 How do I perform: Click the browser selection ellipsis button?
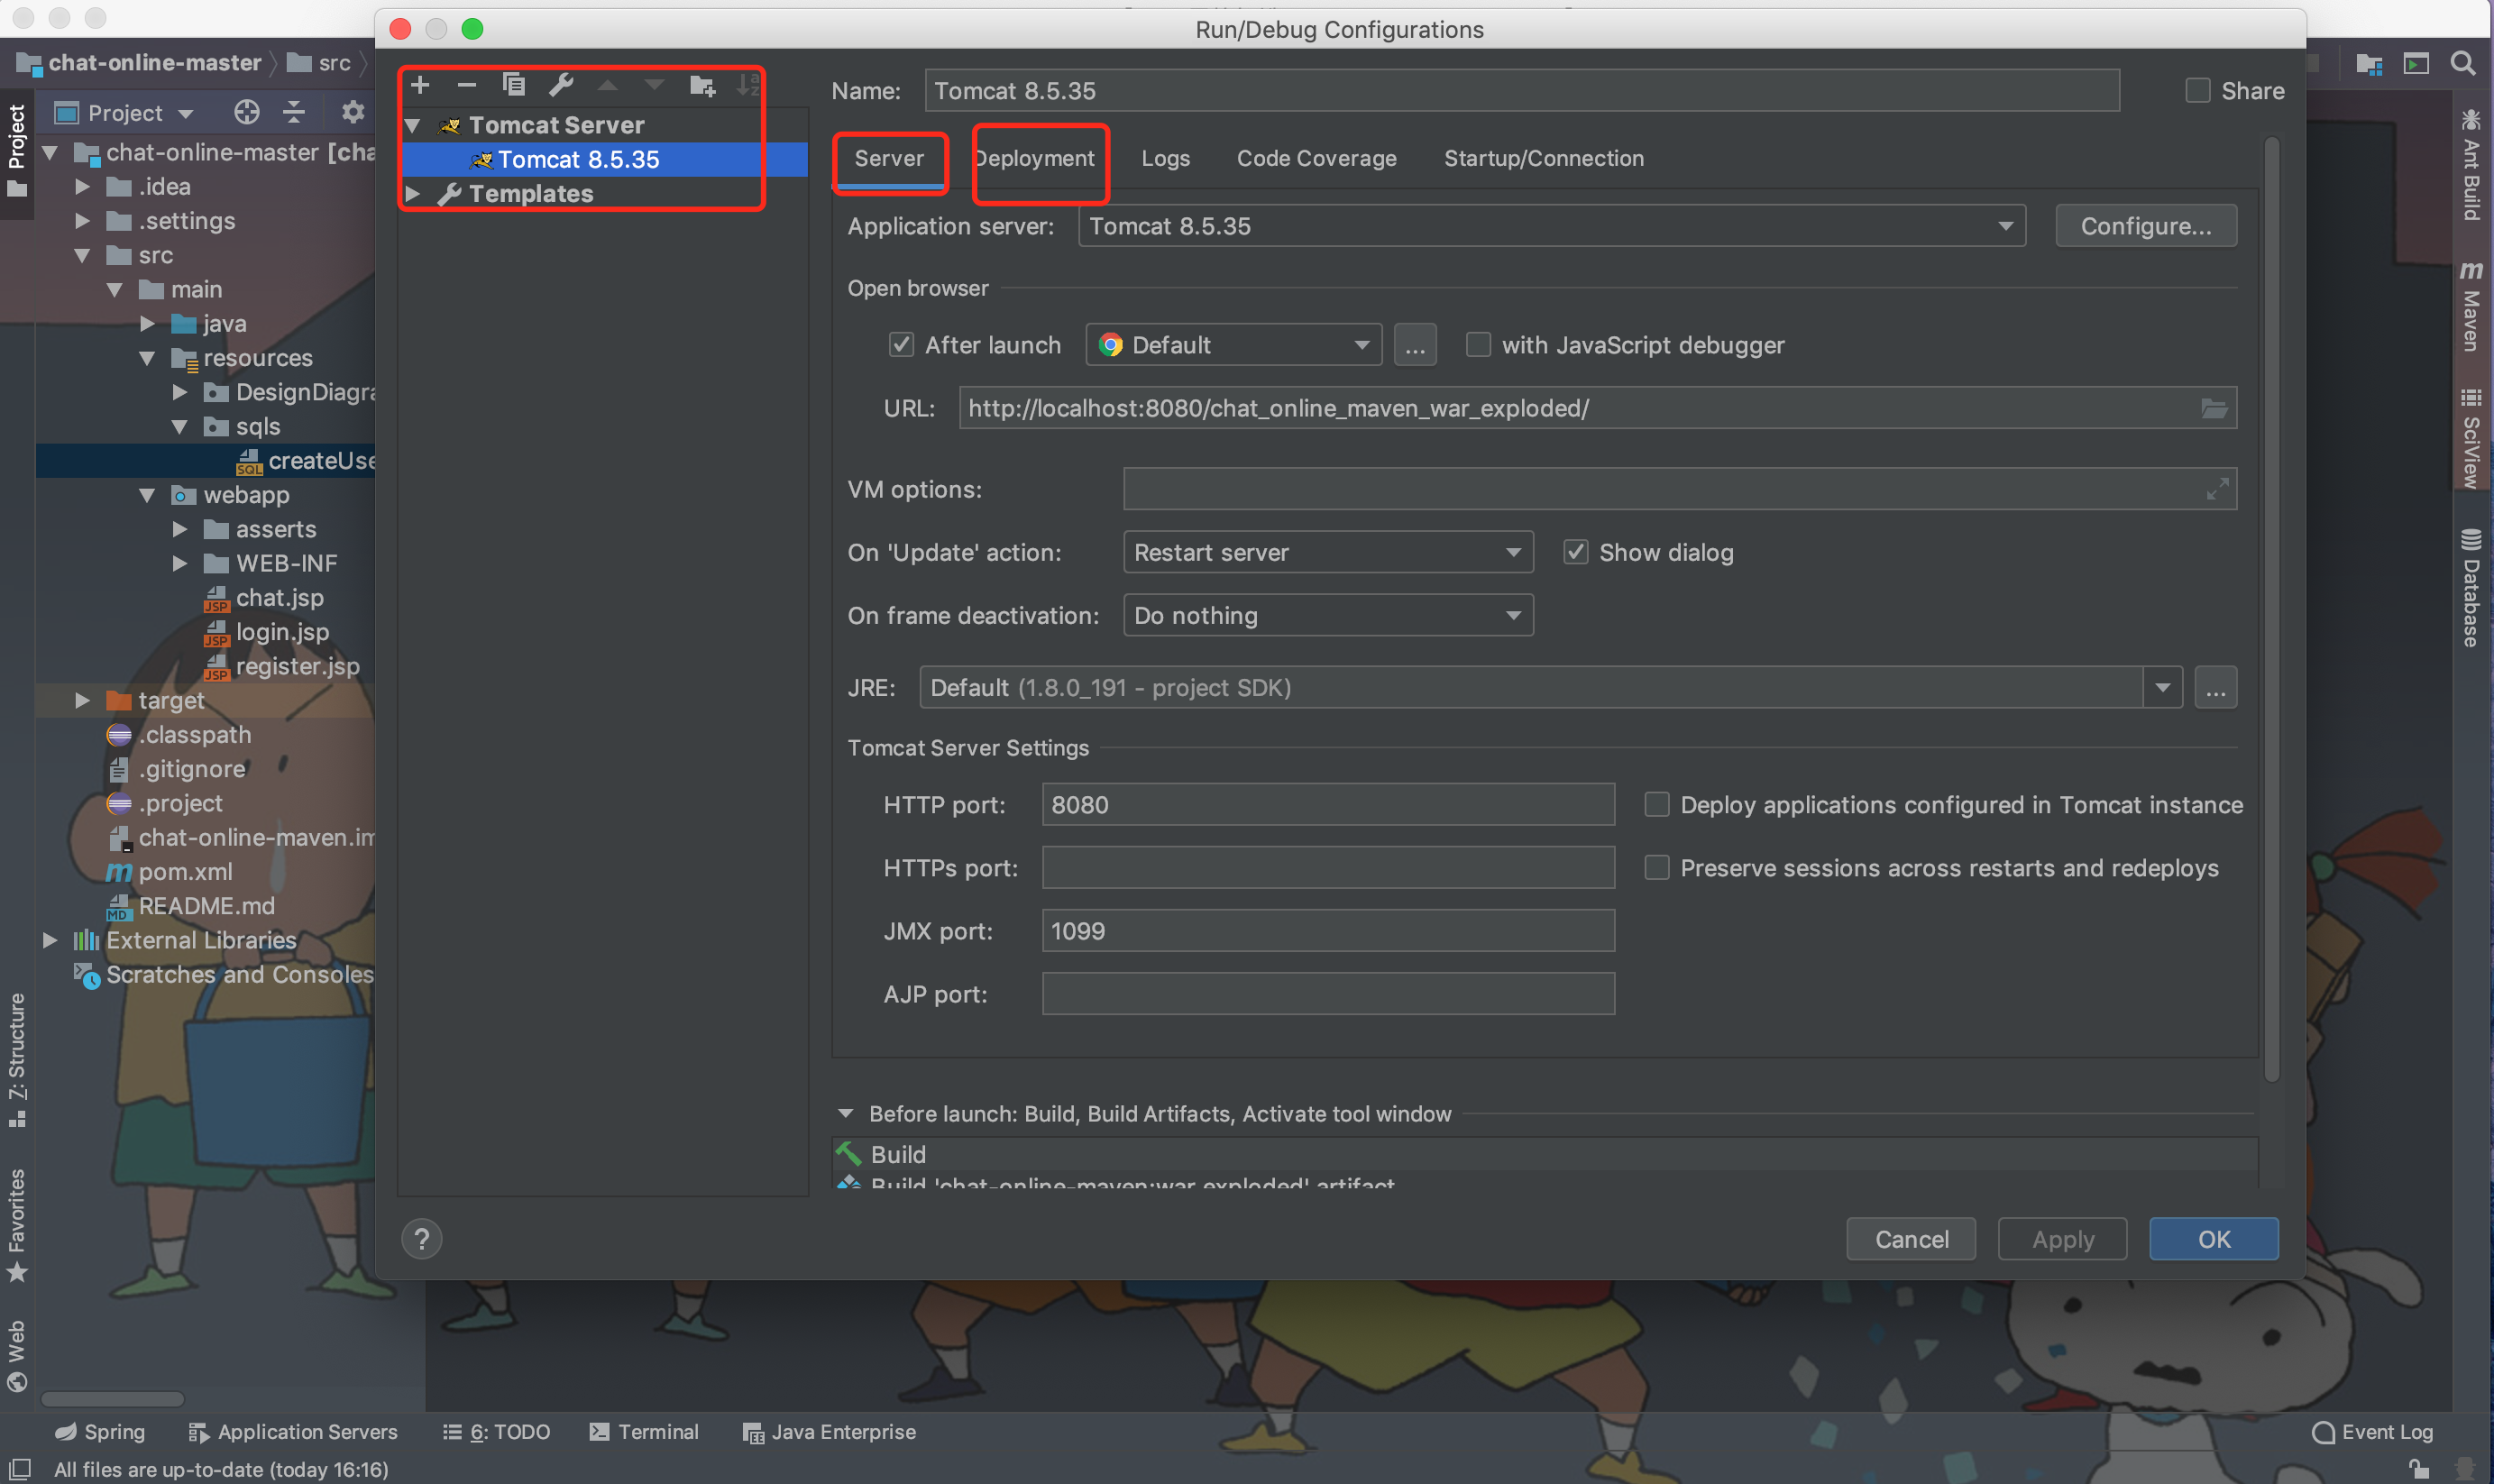point(1415,345)
